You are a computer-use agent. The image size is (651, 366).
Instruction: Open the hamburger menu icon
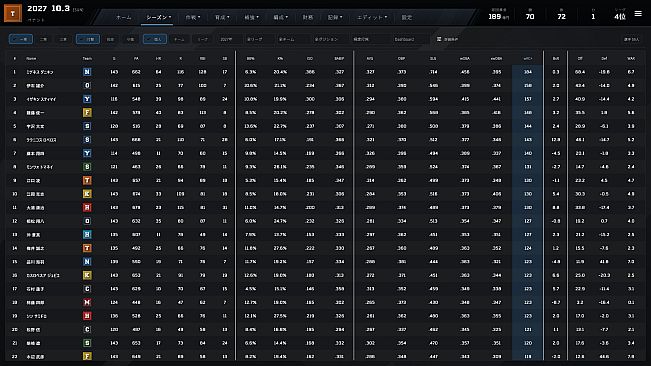tap(638, 14)
